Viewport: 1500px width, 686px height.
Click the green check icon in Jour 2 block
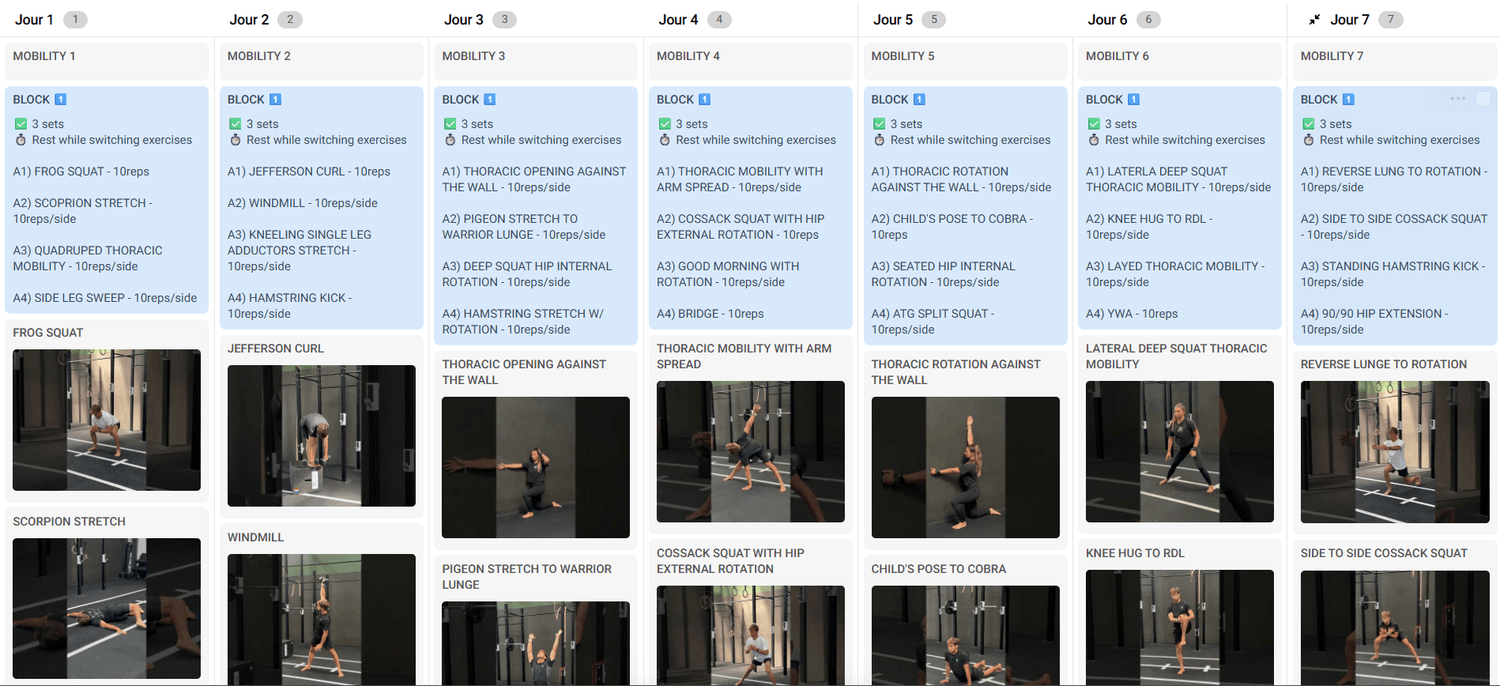coord(235,124)
